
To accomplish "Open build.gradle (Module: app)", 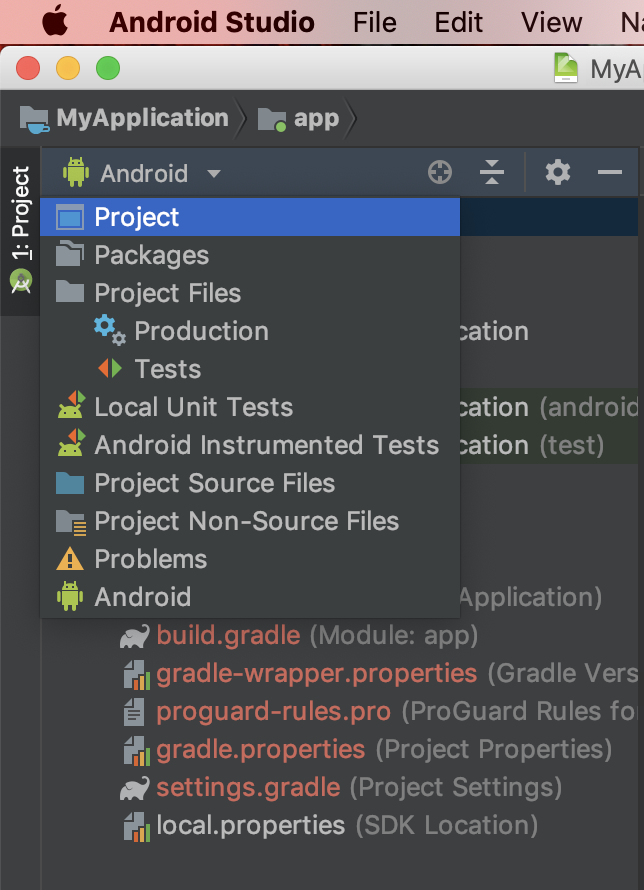I will point(317,636).
